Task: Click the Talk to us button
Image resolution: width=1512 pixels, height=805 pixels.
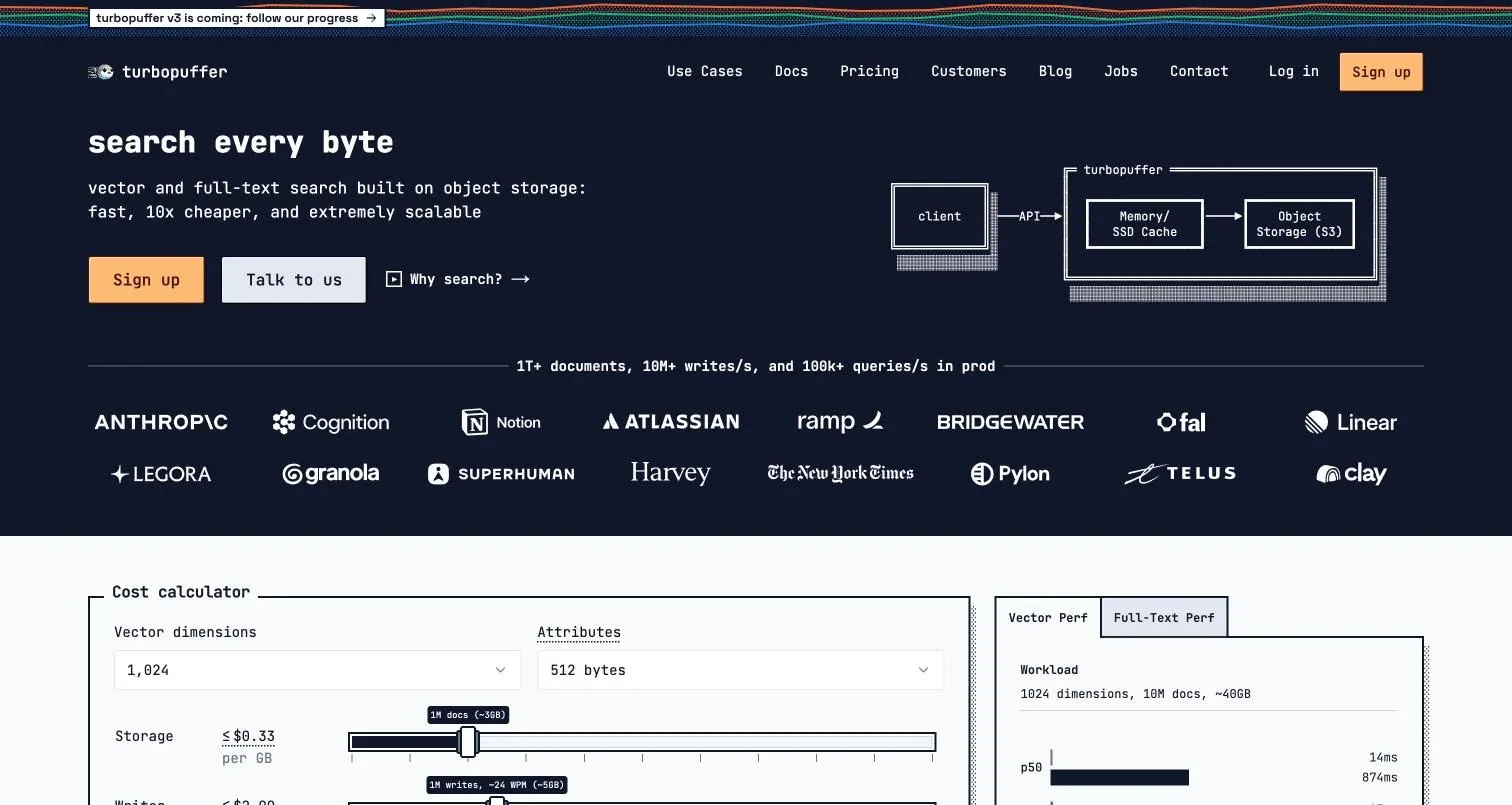Action: (294, 279)
